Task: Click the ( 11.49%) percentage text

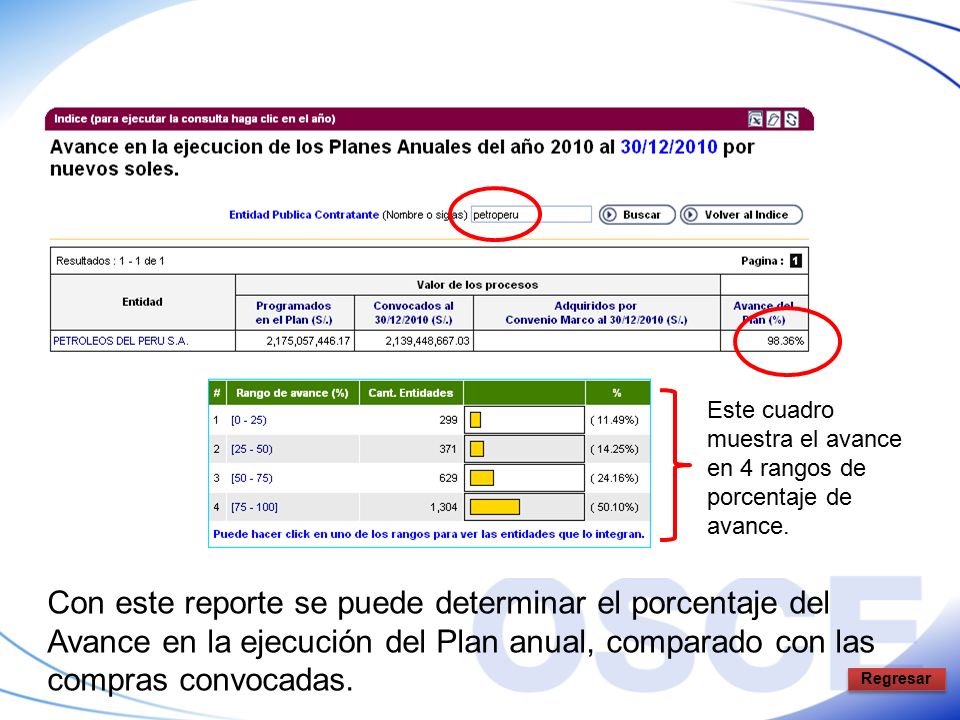Action: 614,420
